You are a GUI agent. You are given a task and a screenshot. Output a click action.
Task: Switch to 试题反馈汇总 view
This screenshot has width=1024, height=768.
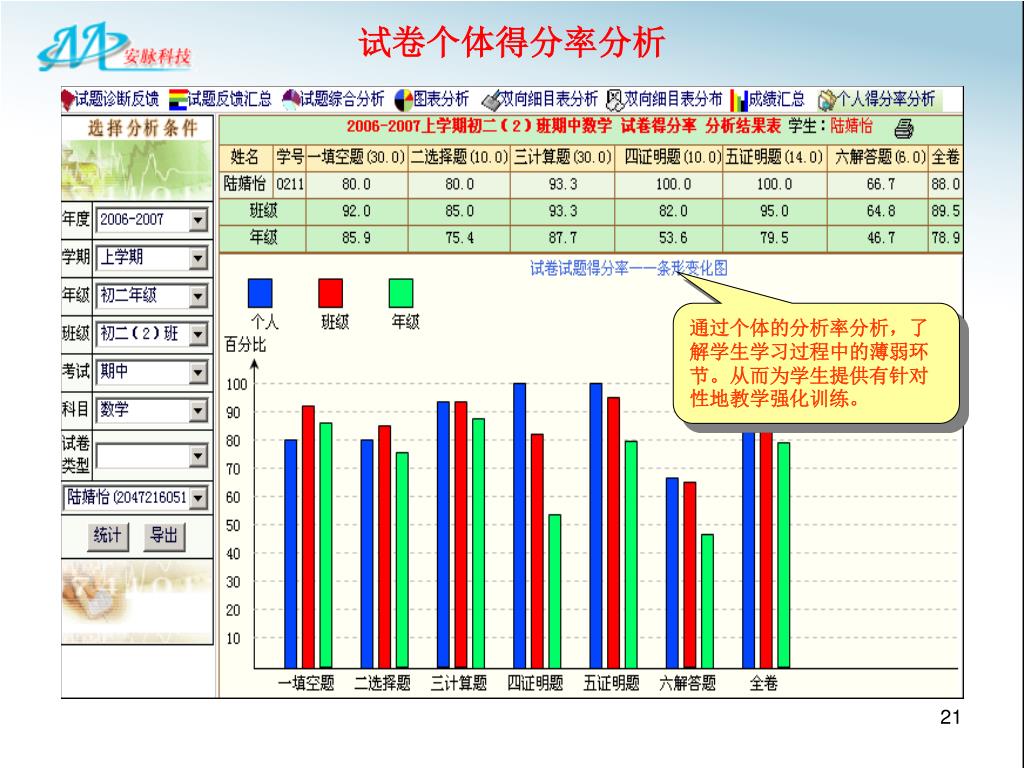click(230, 99)
